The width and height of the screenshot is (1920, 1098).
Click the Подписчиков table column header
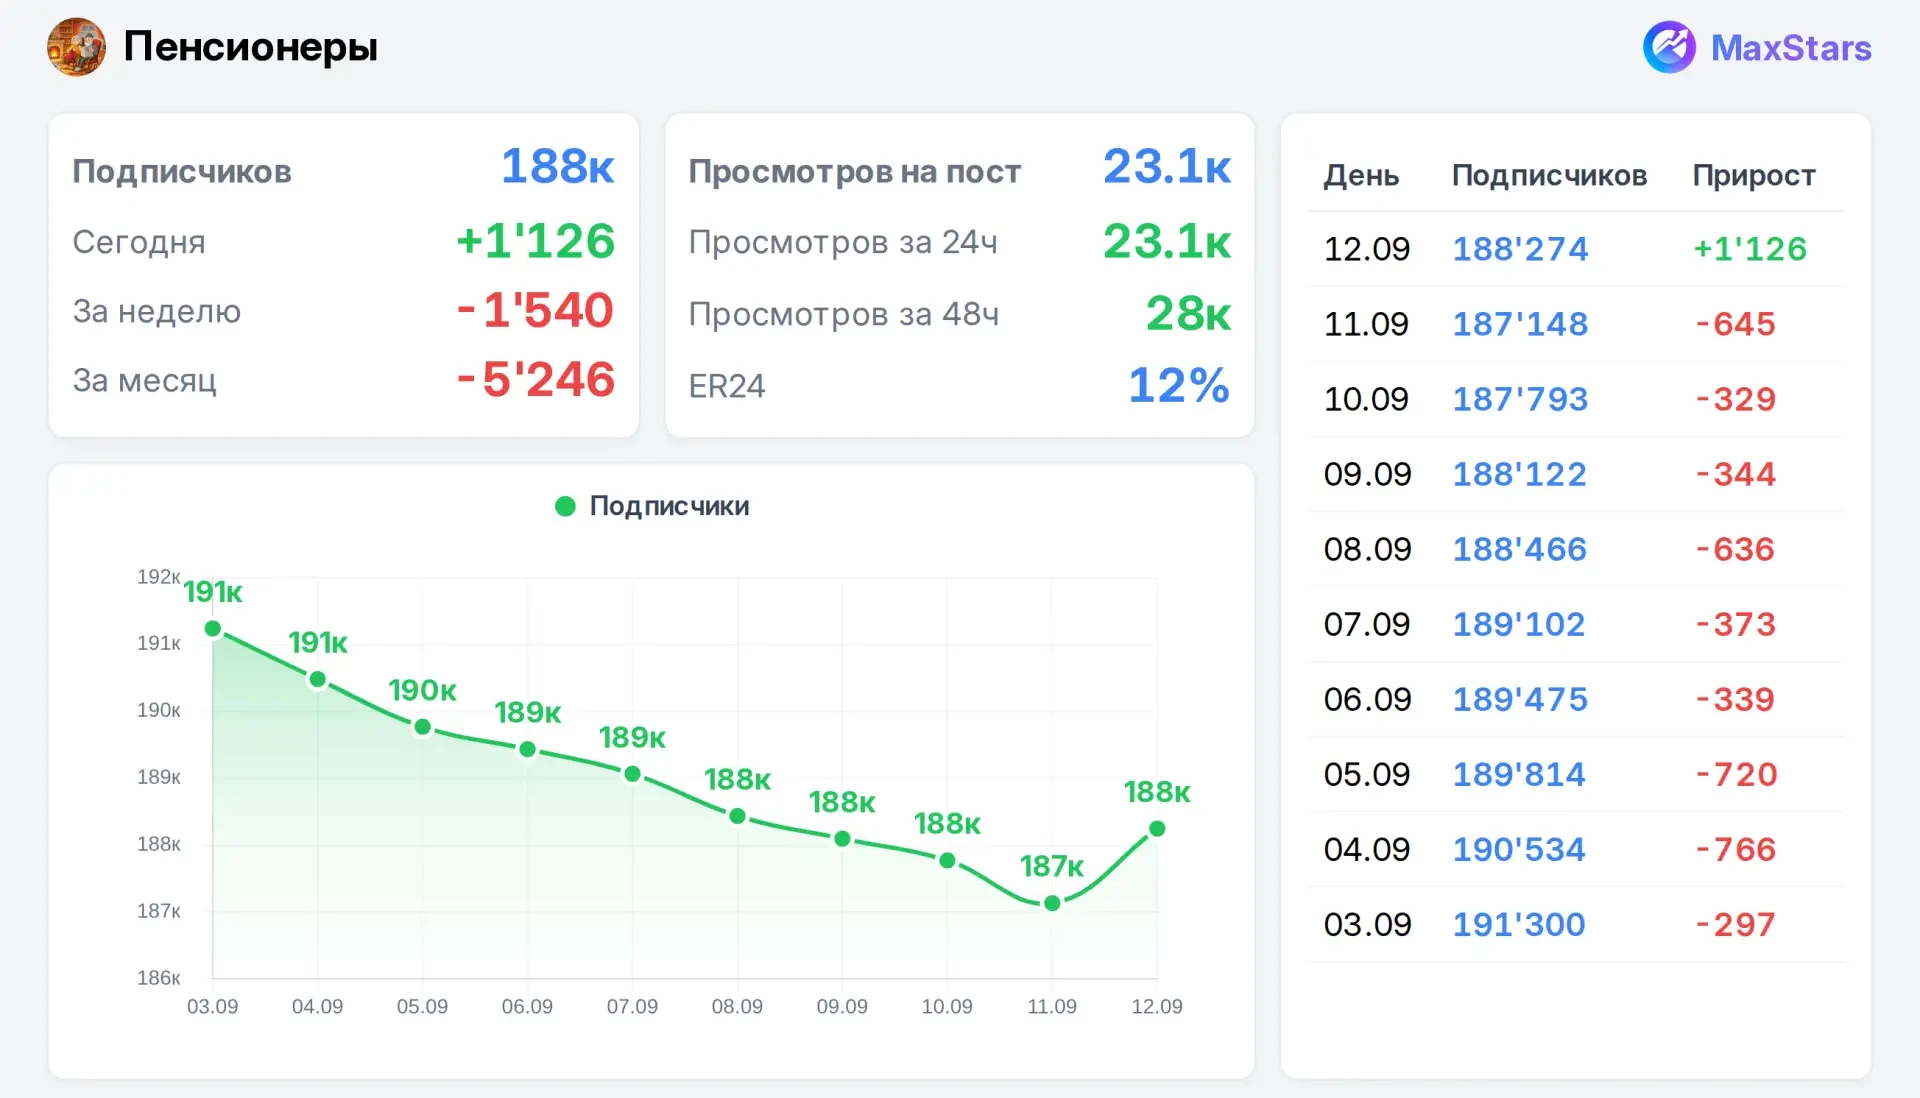[x=1549, y=176]
